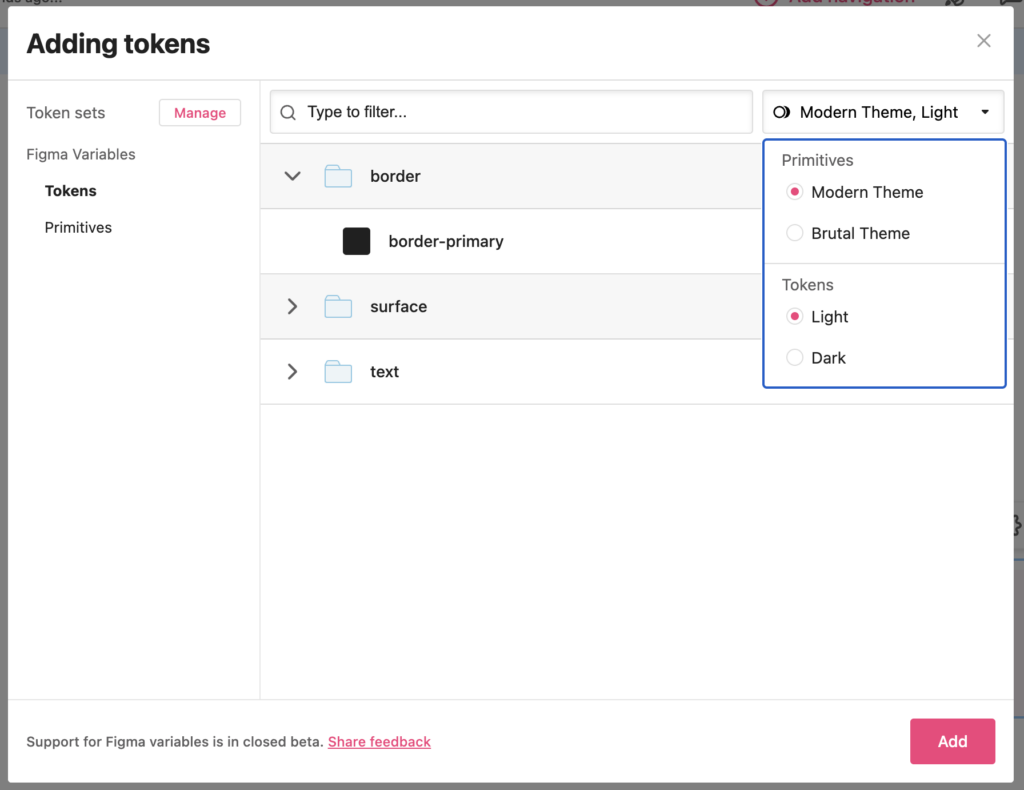Screen dimensions: 1024x790
Task: Expand the text folder chevron
Action: pyautogui.click(x=292, y=372)
